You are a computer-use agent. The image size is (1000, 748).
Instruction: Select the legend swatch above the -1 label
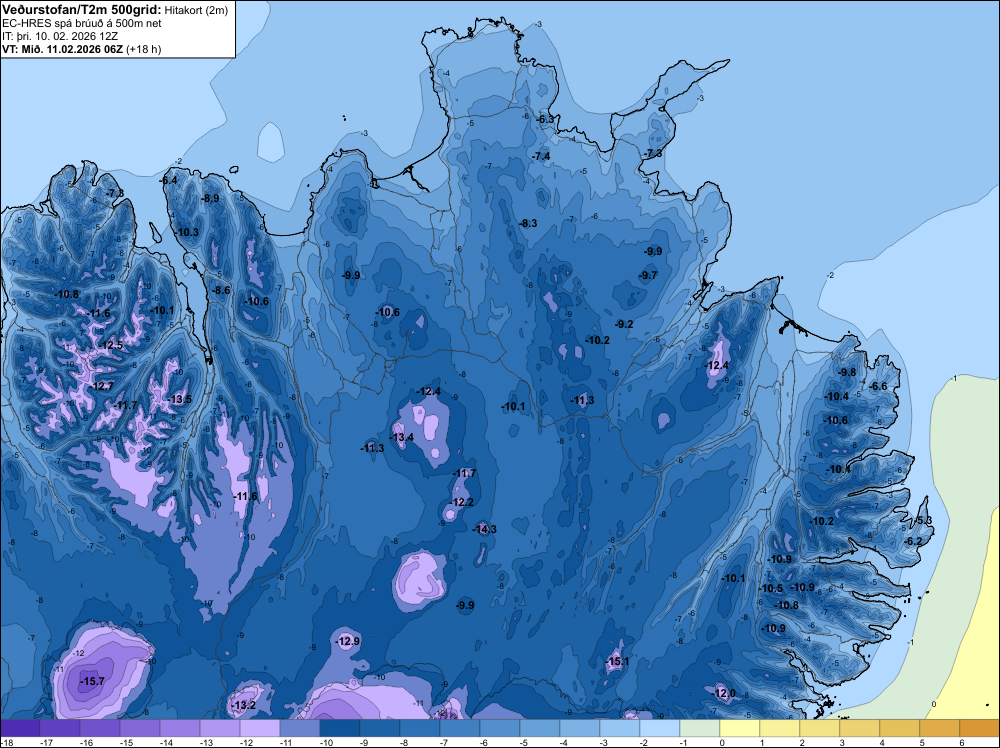click(700, 728)
